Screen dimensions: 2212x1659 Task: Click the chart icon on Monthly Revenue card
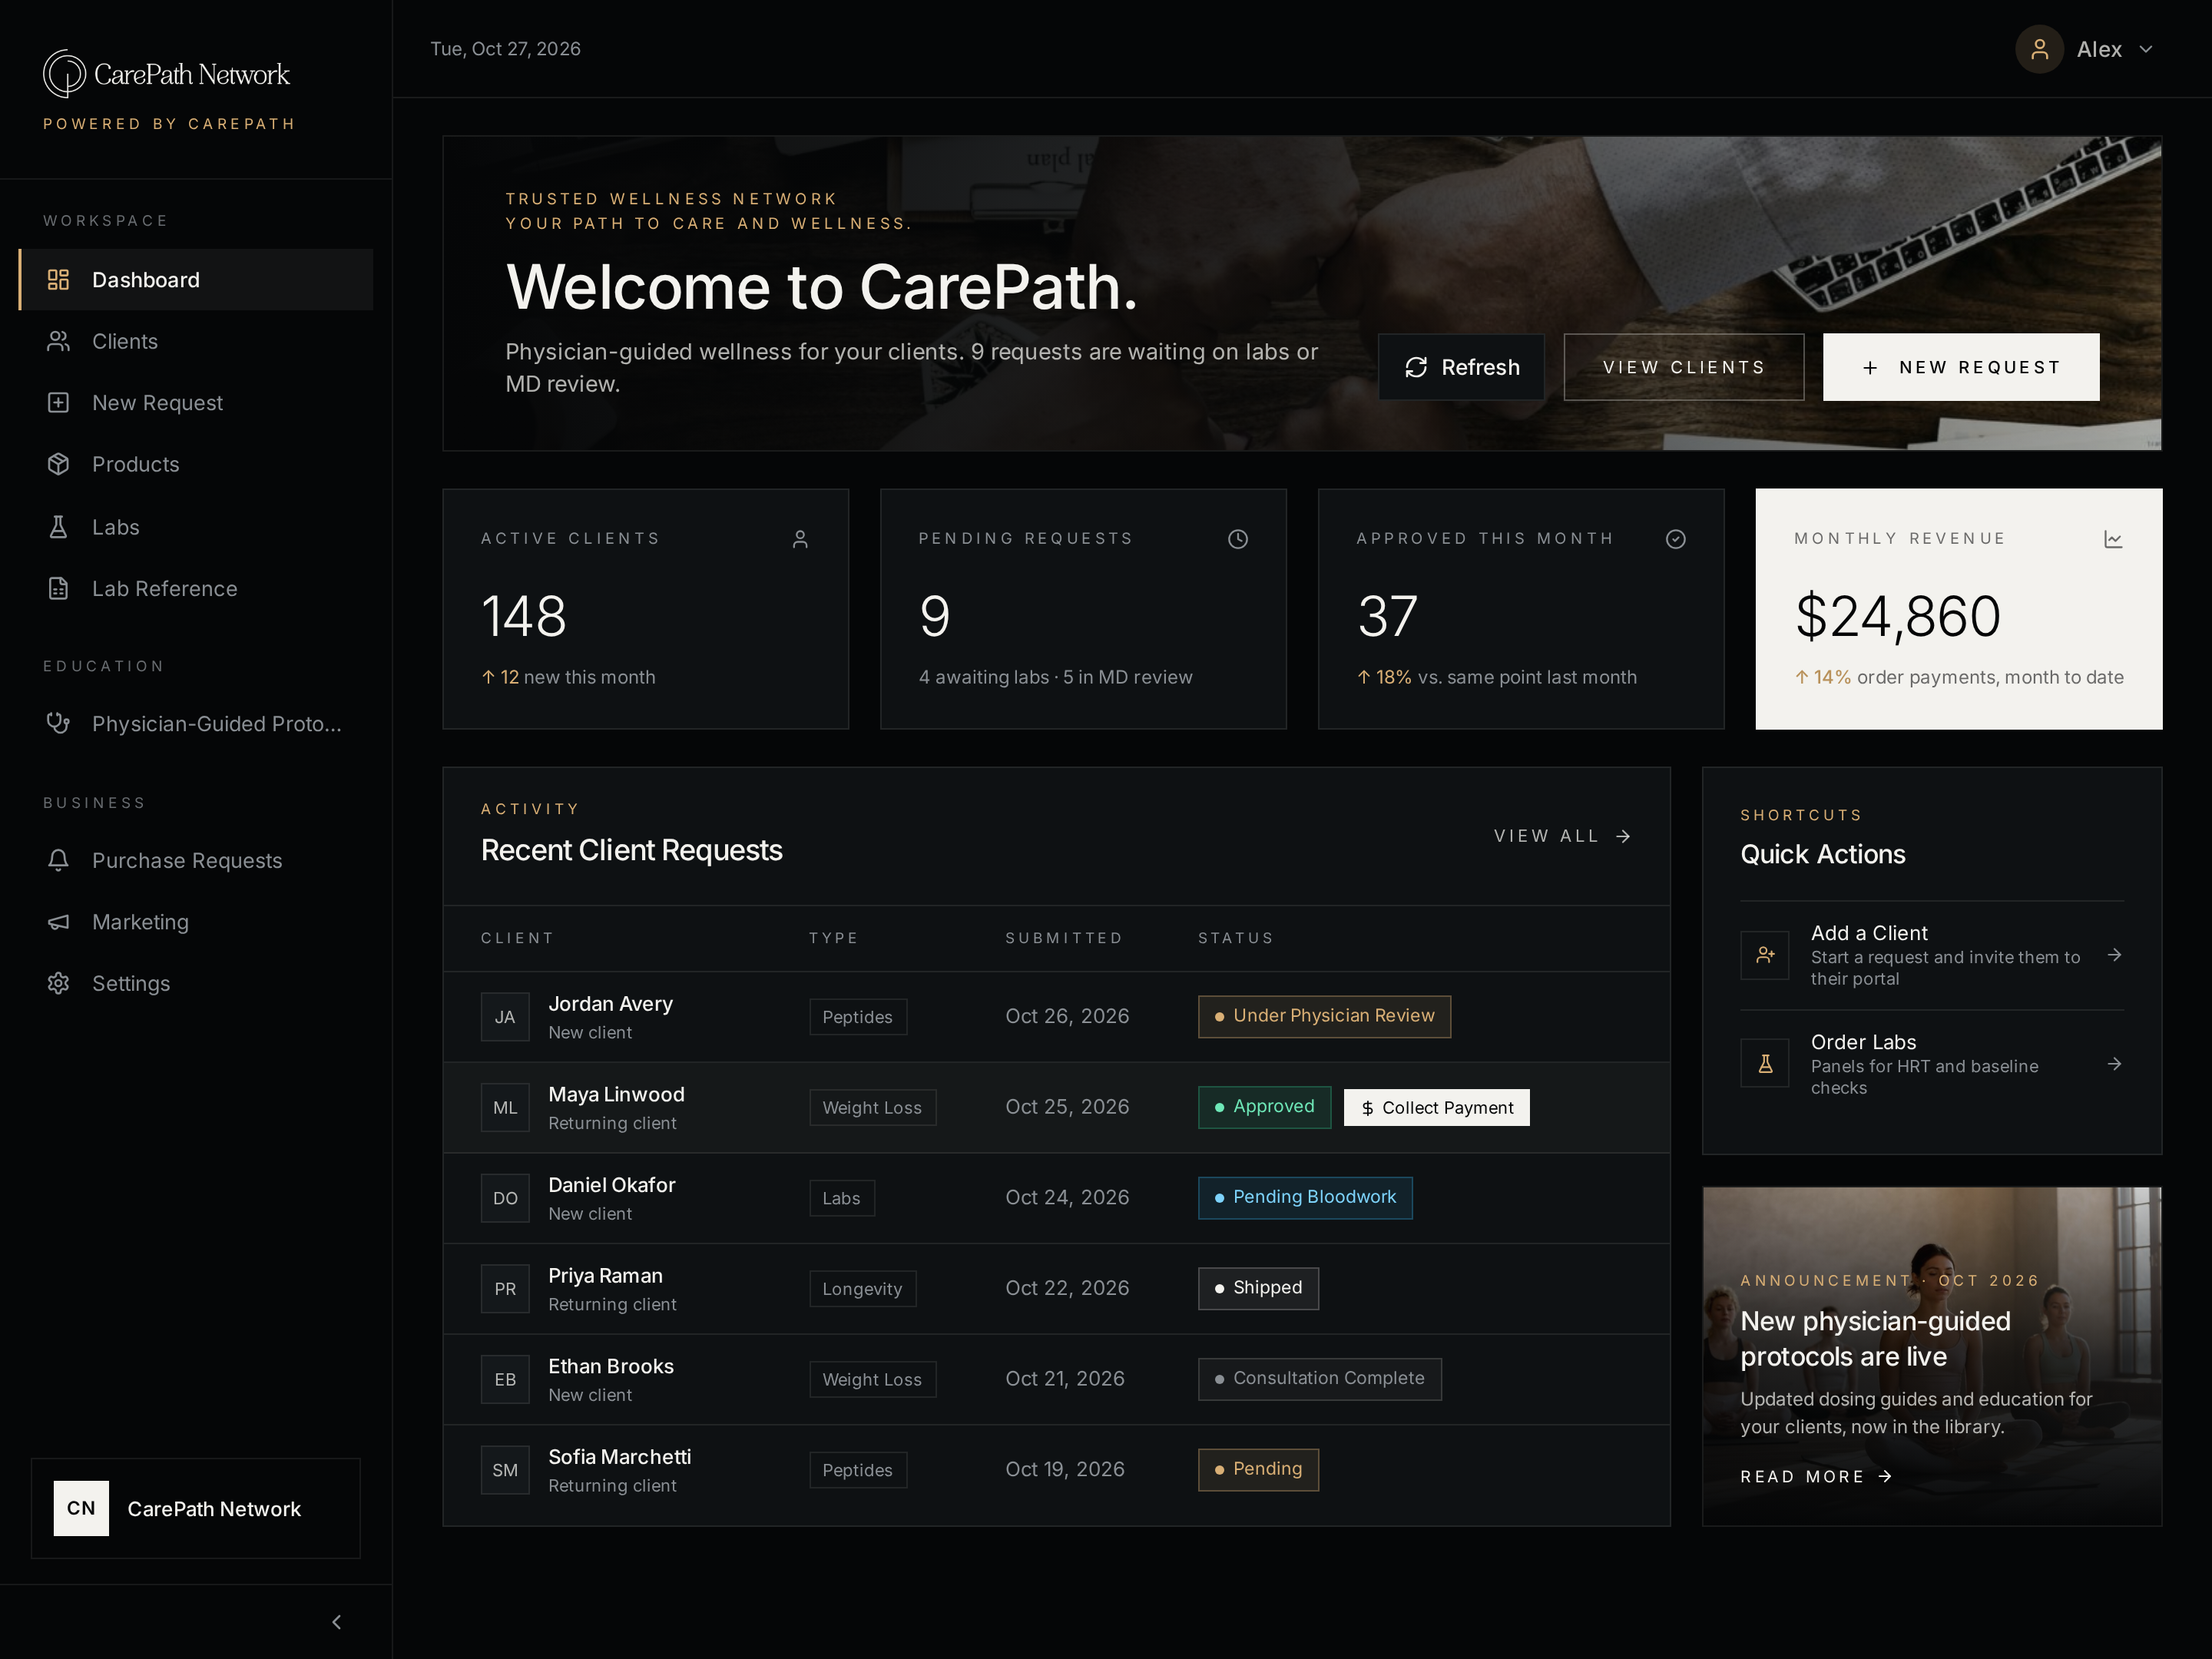(2113, 539)
